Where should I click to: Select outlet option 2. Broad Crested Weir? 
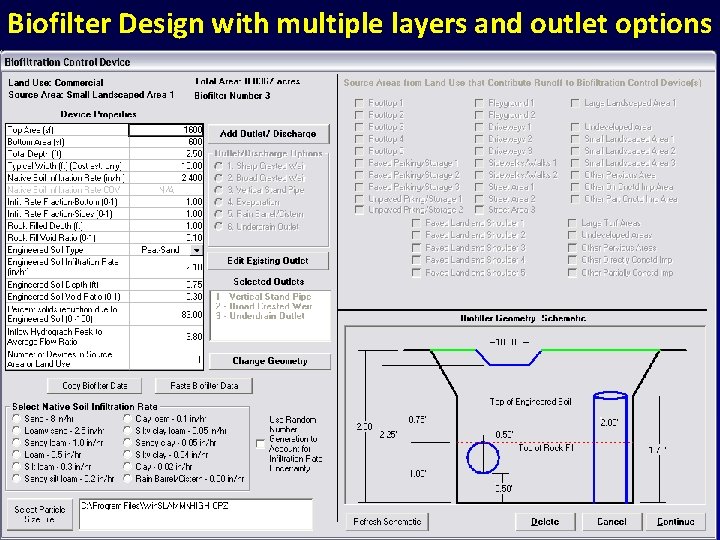(219, 178)
